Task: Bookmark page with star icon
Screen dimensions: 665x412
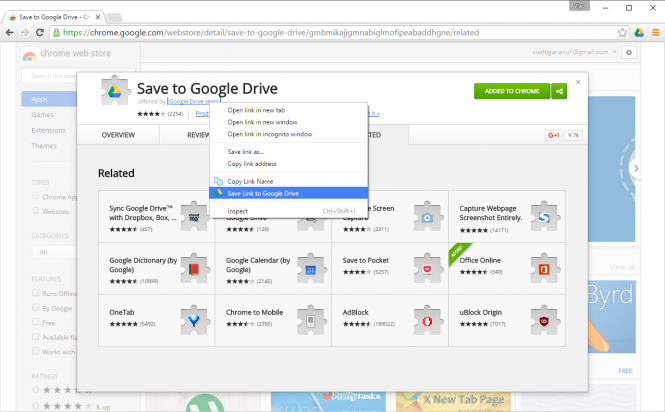Action: coord(622,33)
